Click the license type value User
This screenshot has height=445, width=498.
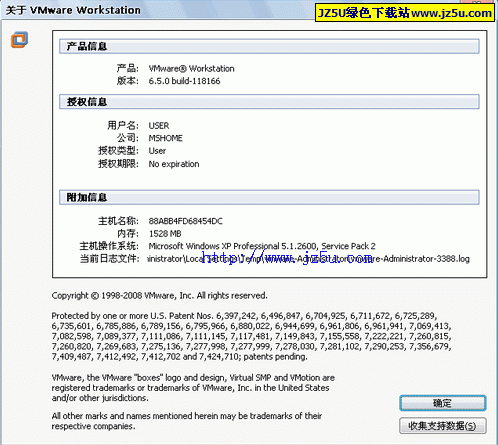[x=157, y=151]
